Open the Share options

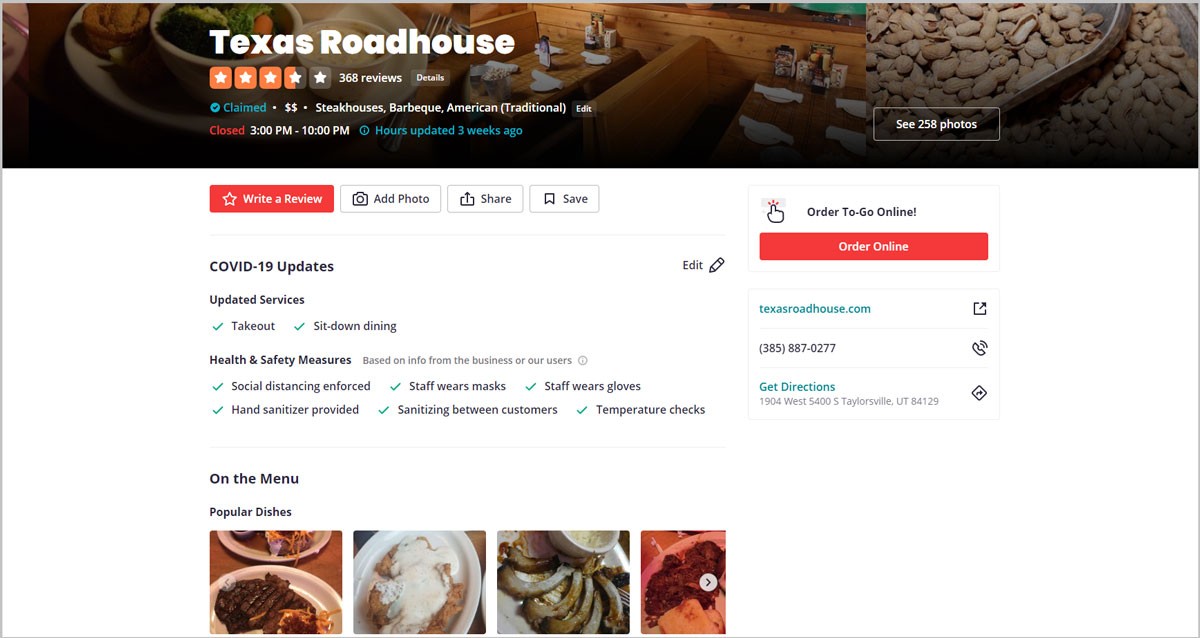click(x=485, y=199)
